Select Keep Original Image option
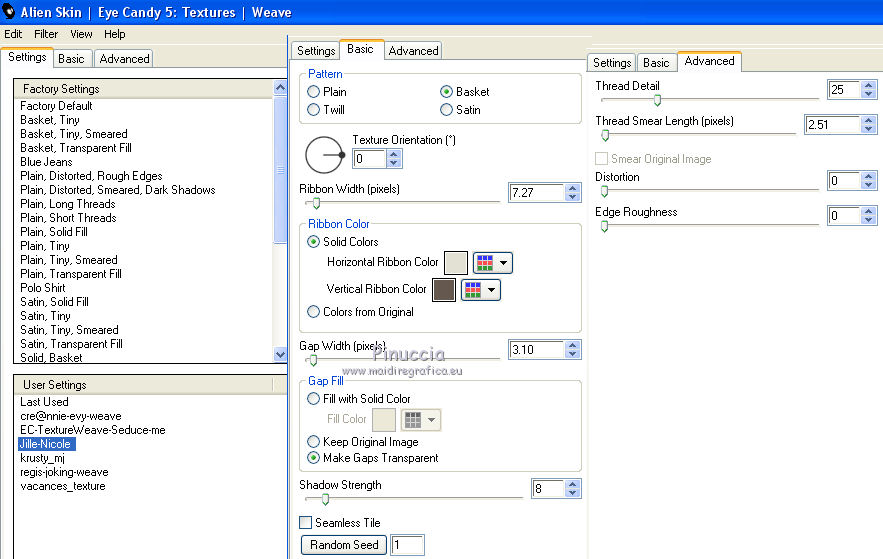The height and width of the screenshot is (559, 883). pyautogui.click(x=314, y=442)
